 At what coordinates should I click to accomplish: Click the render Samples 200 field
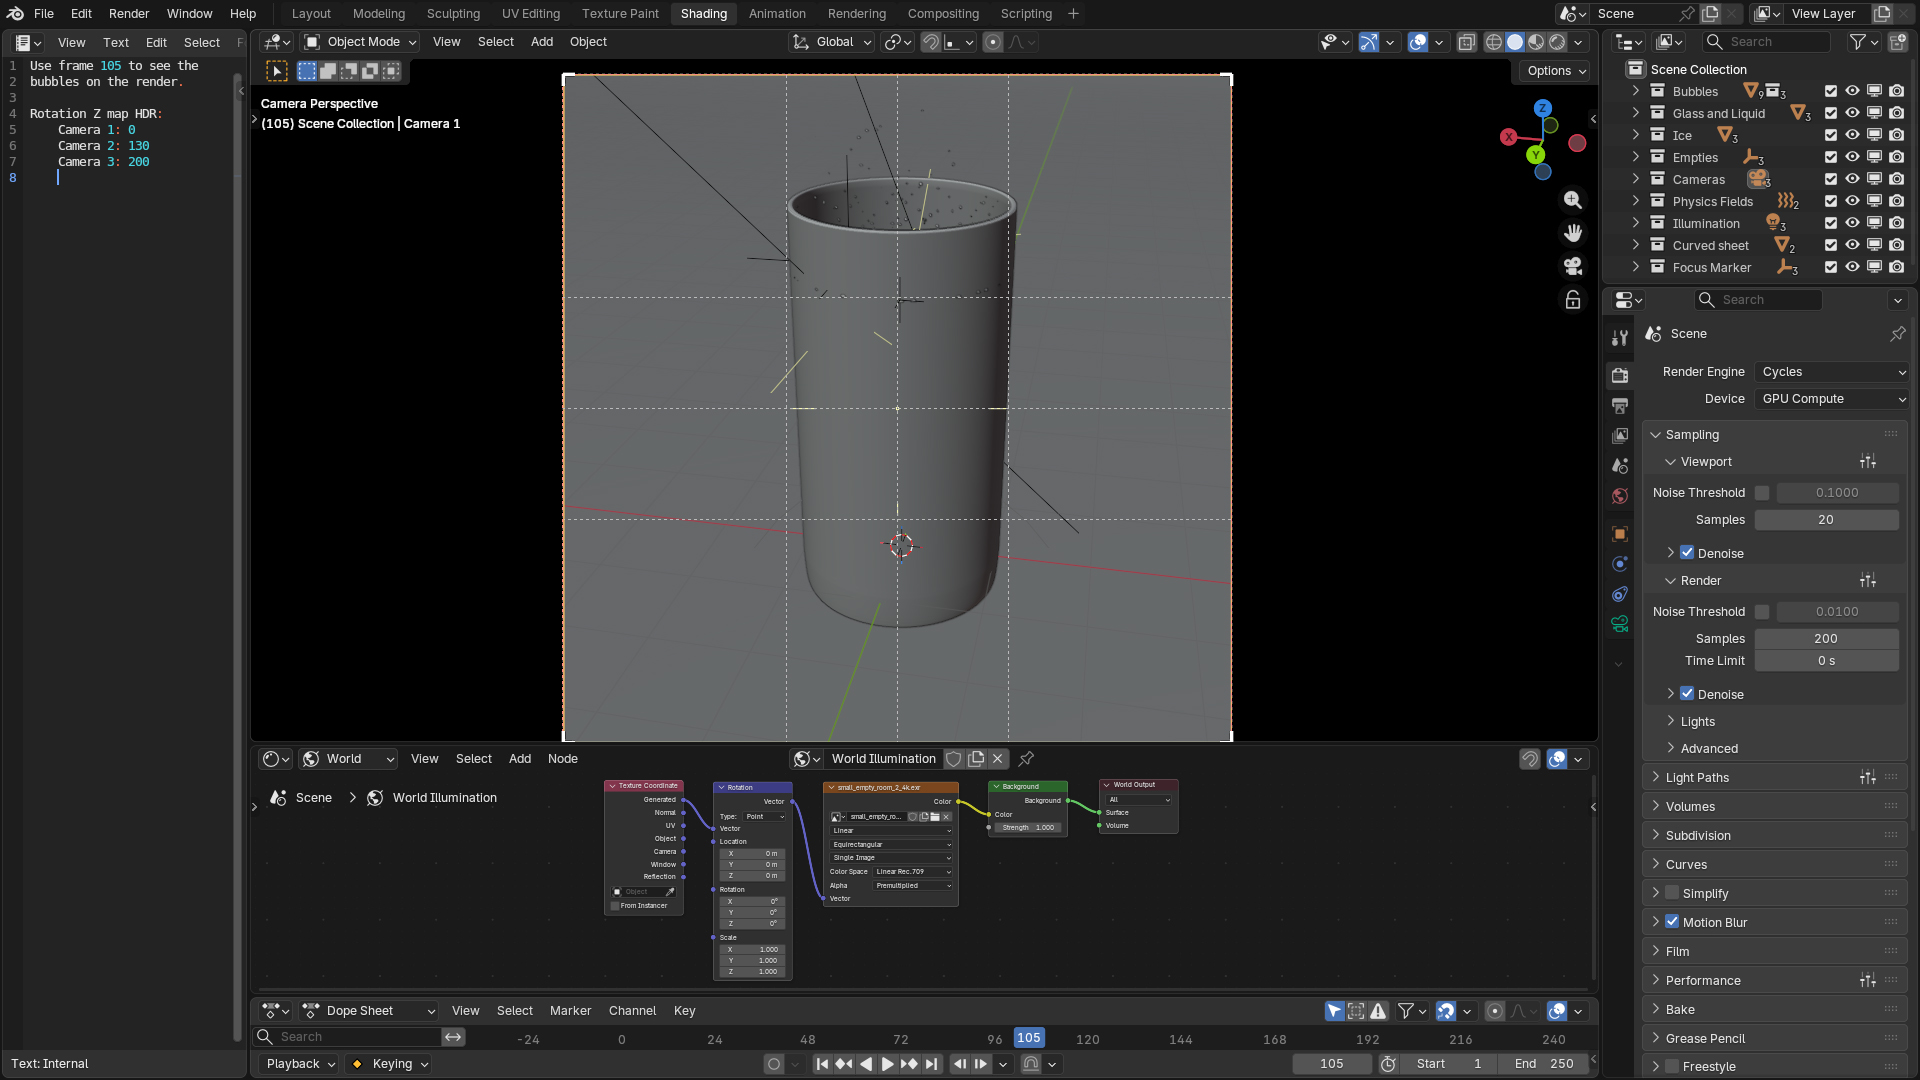(x=1825, y=638)
